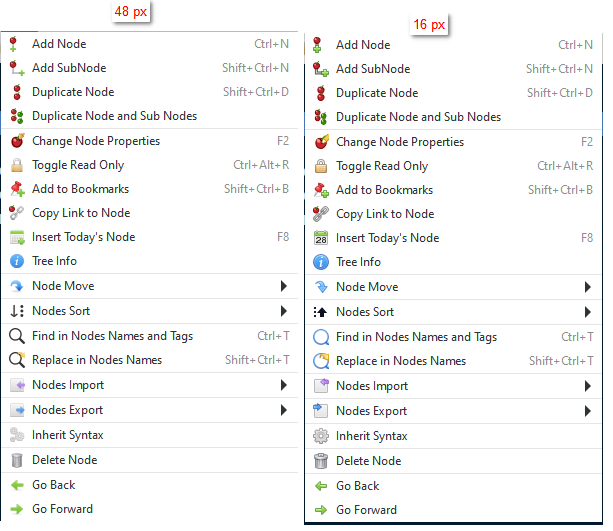
Task: Click the Delete Node trash icon, right menu
Action: [321, 461]
